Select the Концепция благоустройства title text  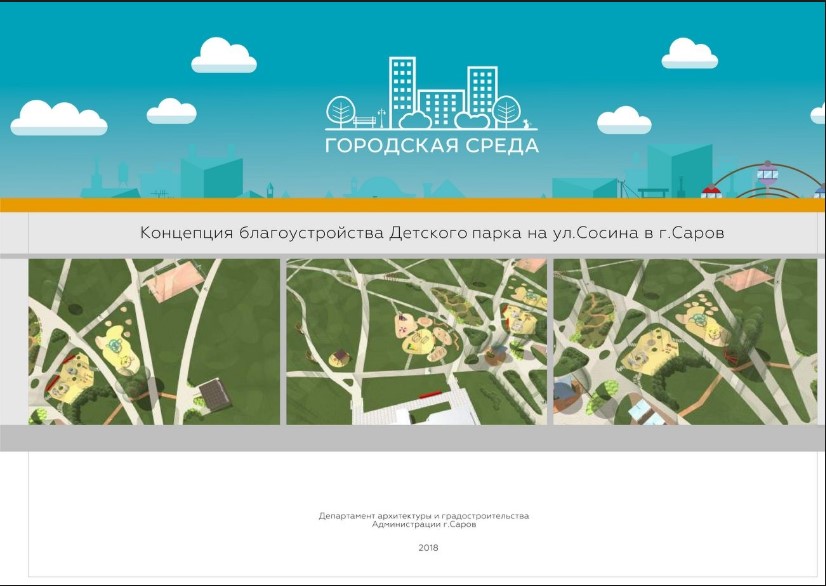point(431,233)
